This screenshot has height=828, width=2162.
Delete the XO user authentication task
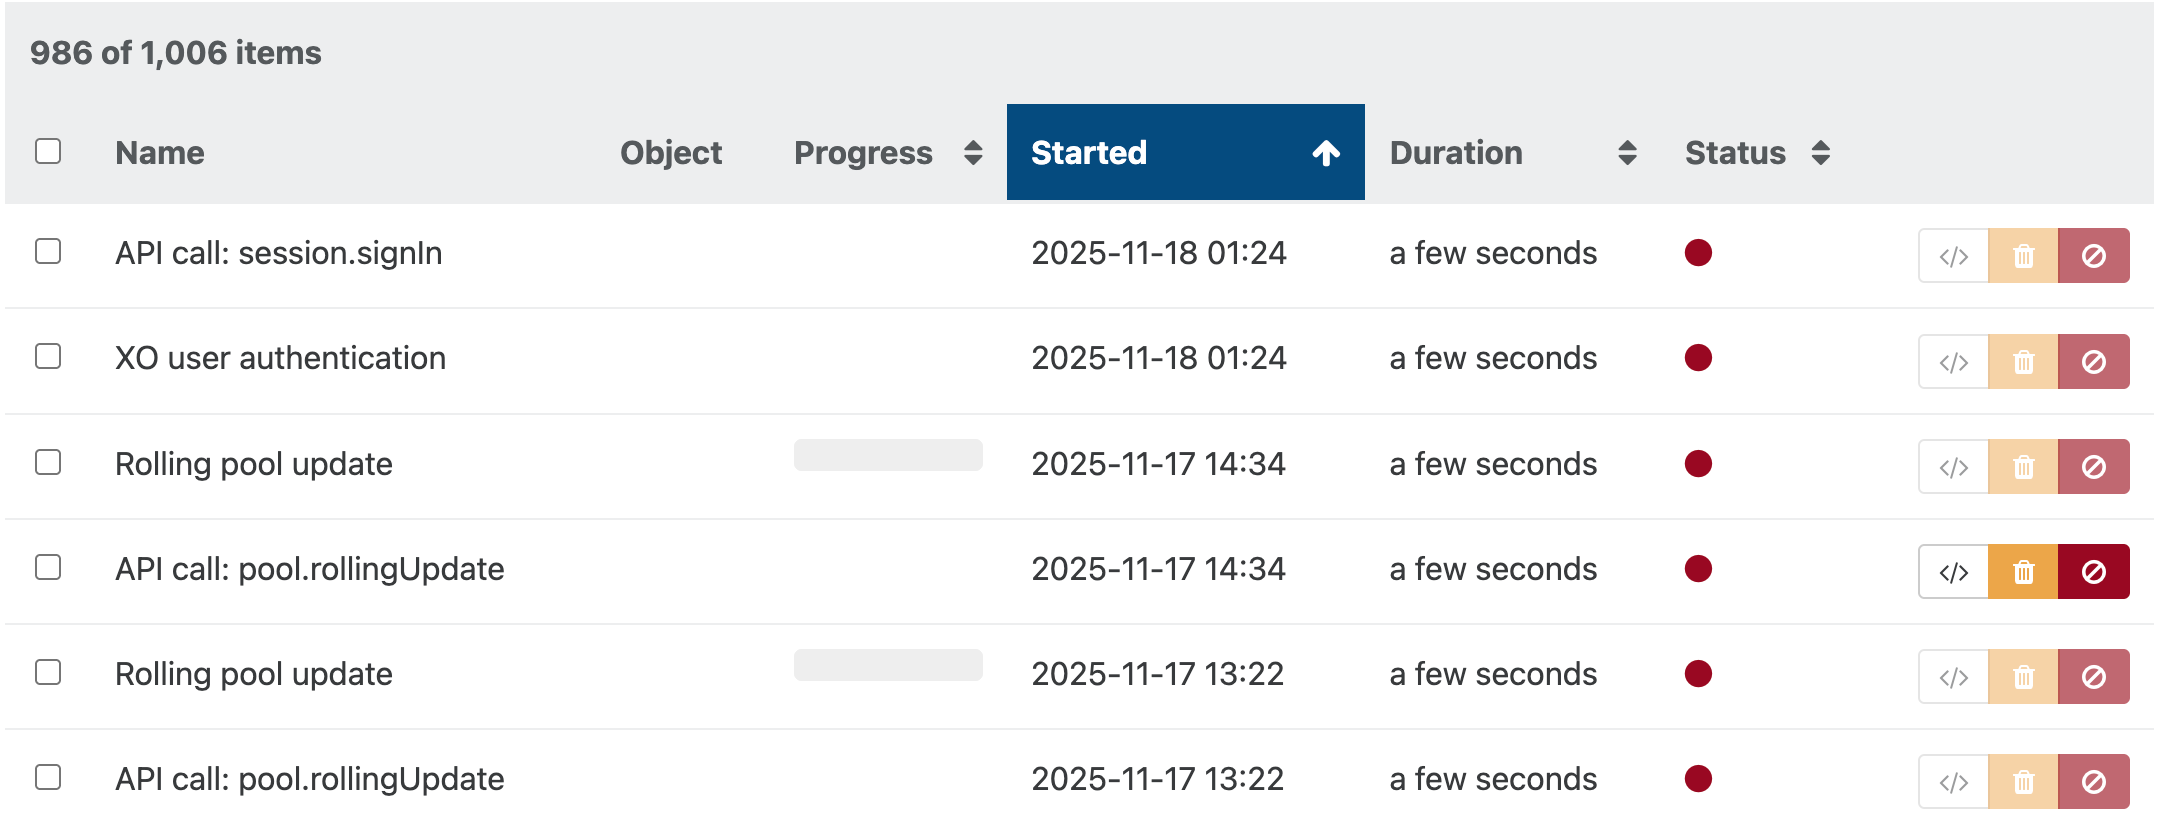tap(2023, 361)
